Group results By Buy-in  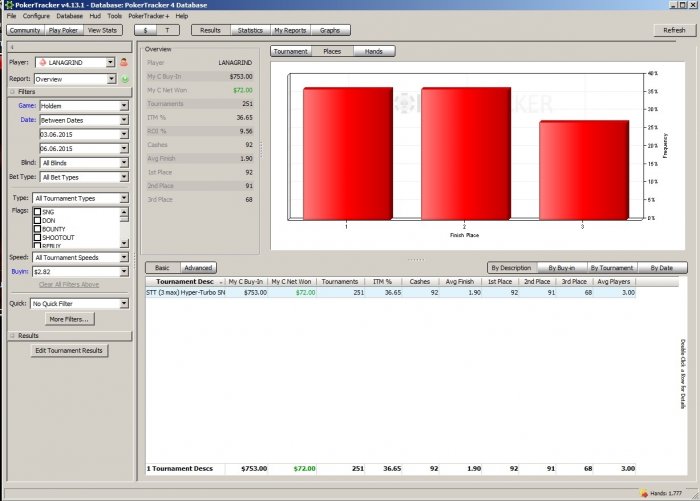[x=562, y=268]
